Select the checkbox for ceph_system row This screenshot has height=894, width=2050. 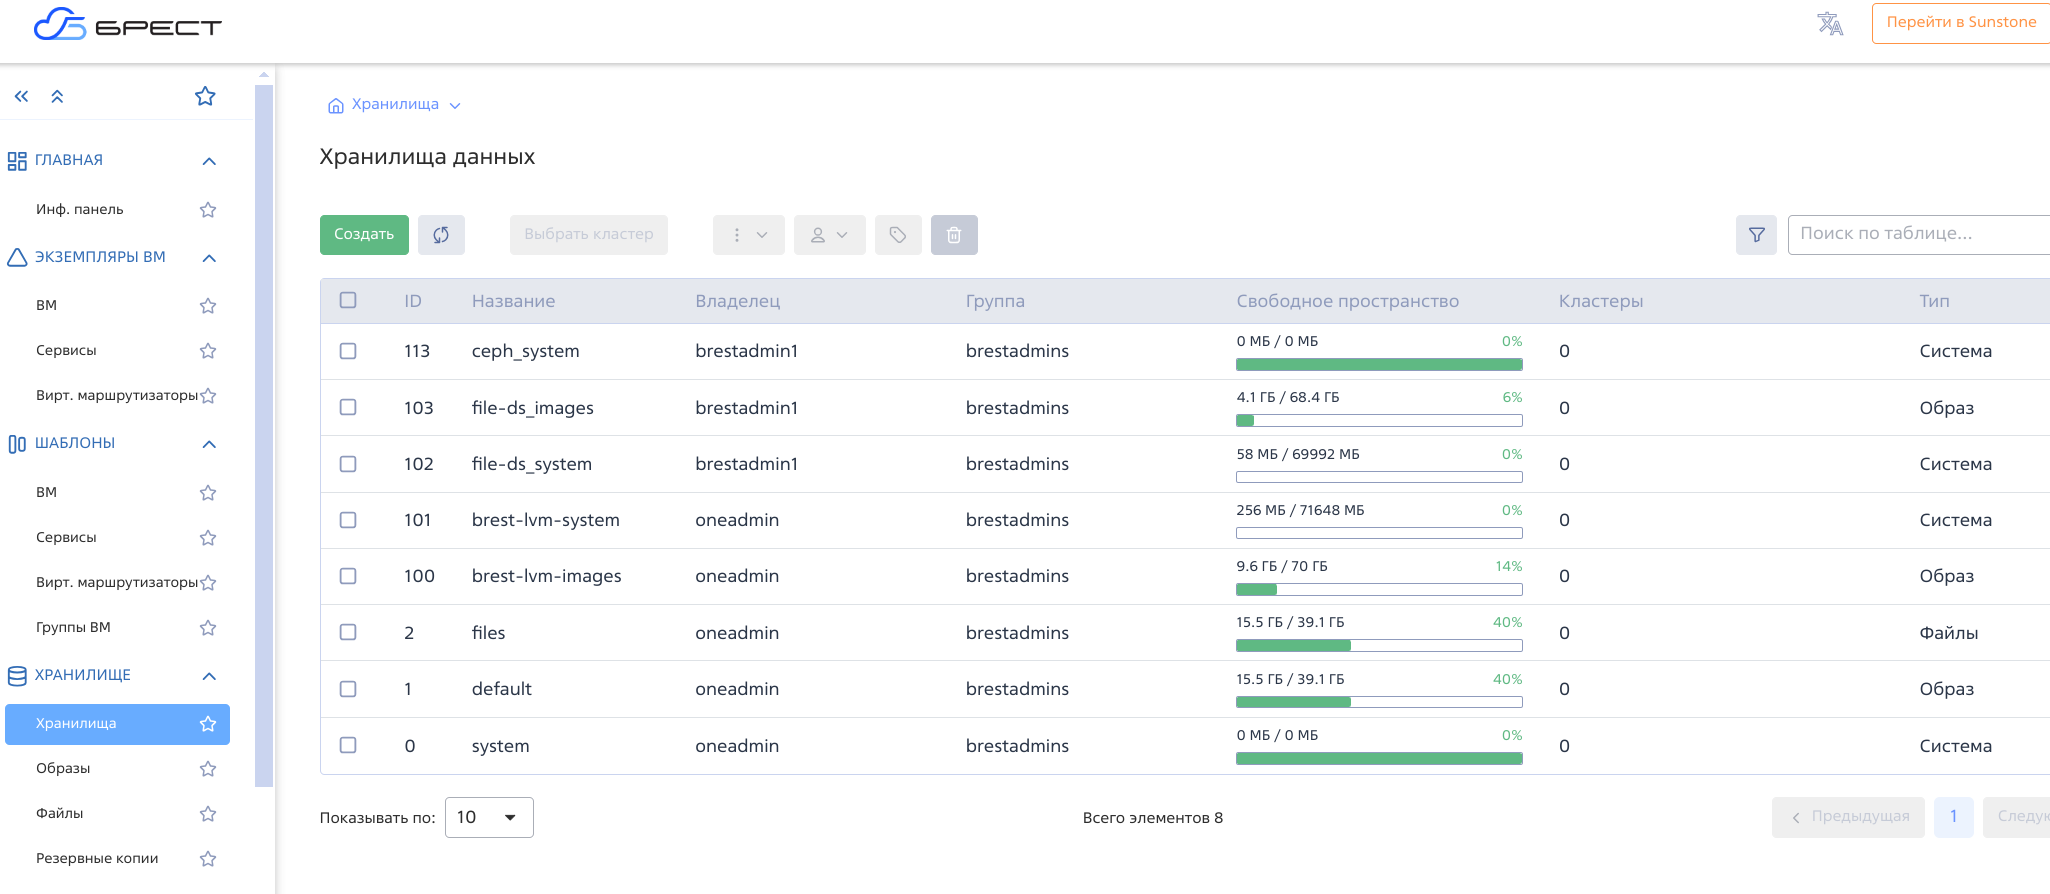tap(348, 351)
